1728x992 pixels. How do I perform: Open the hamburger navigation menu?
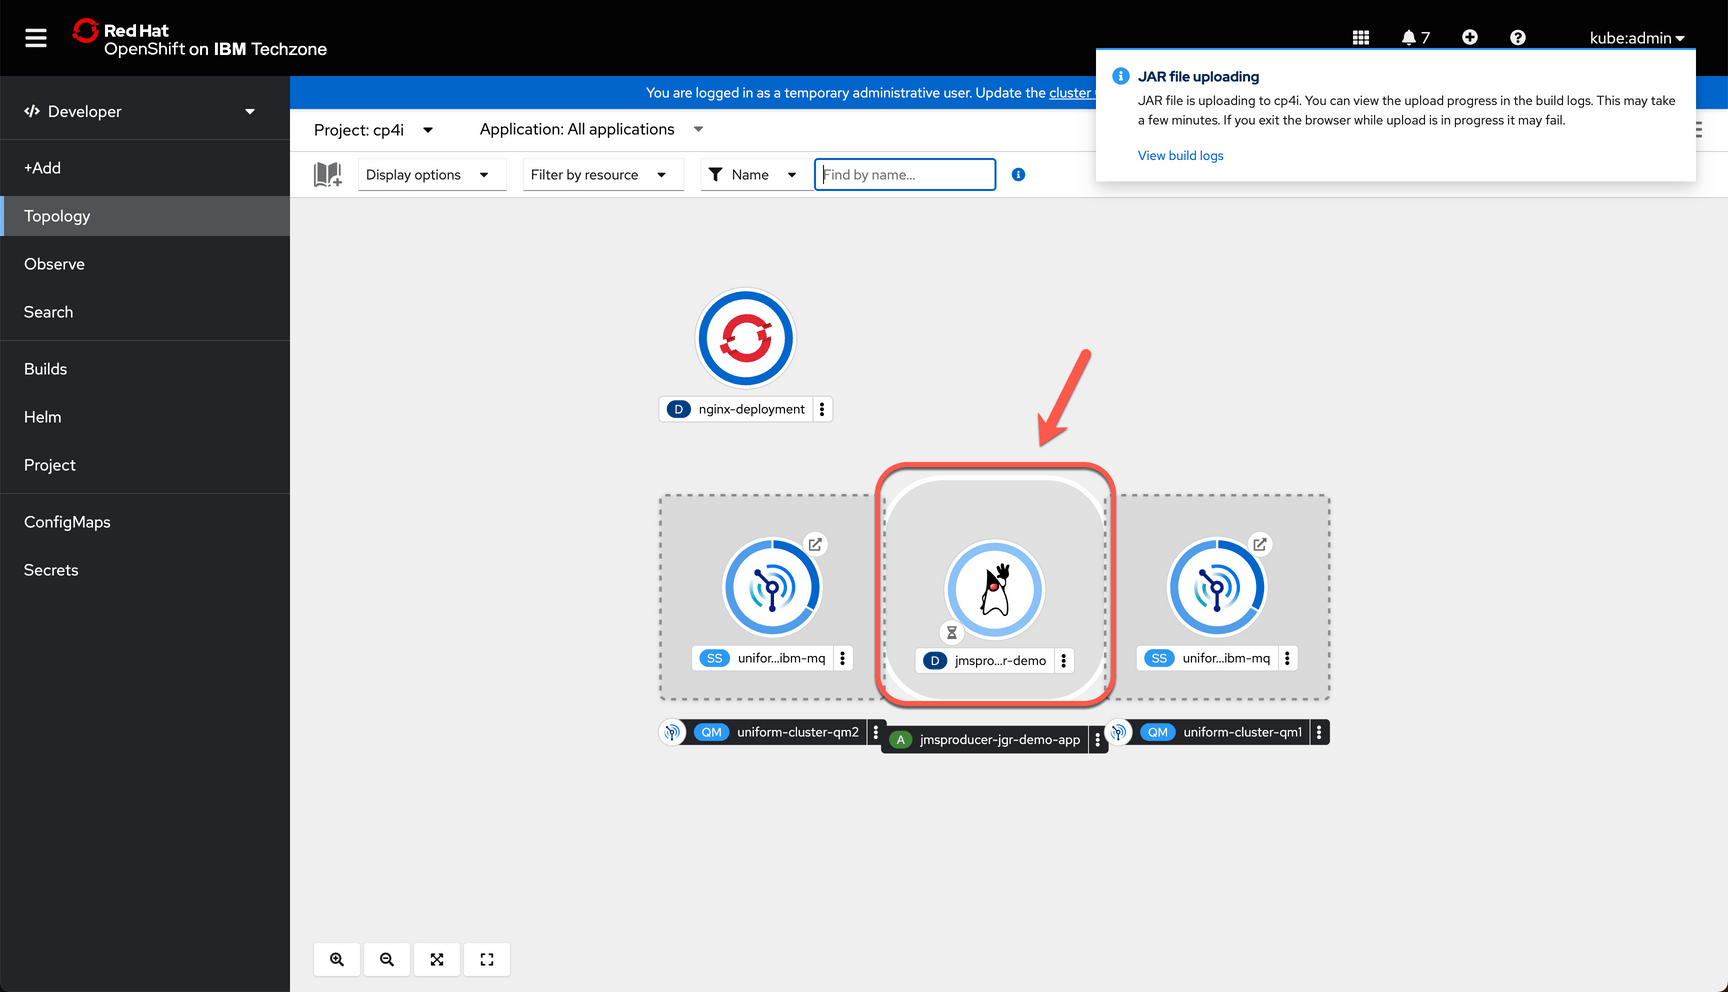(x=36, y=37)
